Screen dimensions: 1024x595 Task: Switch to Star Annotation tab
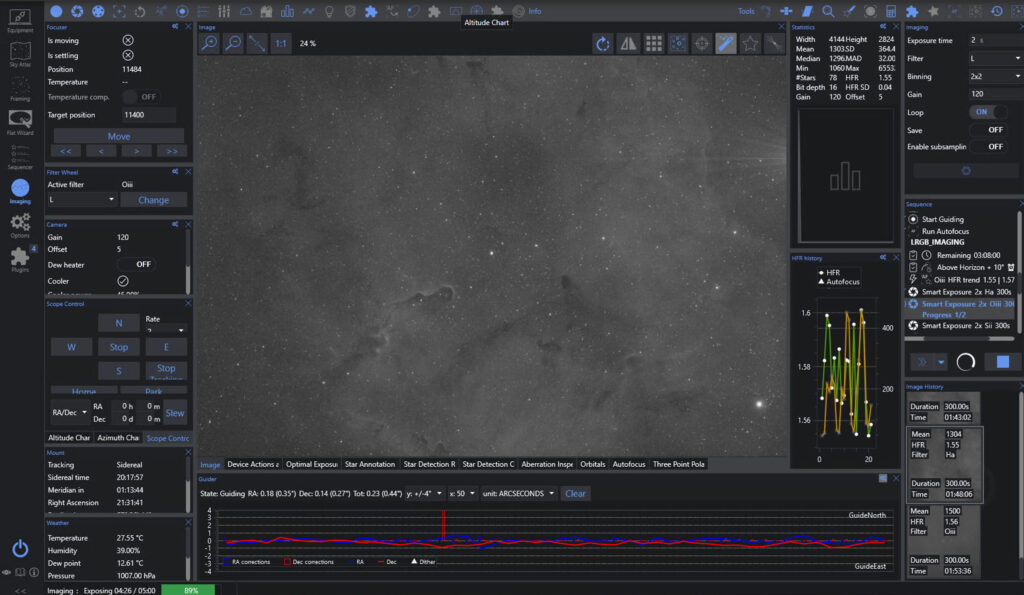[x=370, y=464]
